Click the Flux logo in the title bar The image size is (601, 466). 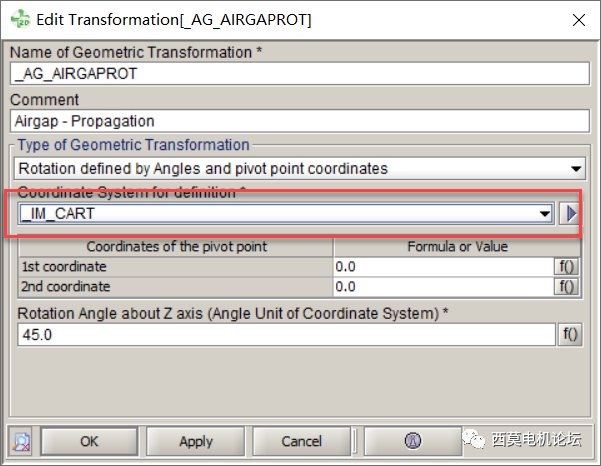click(x=19, y=19)
